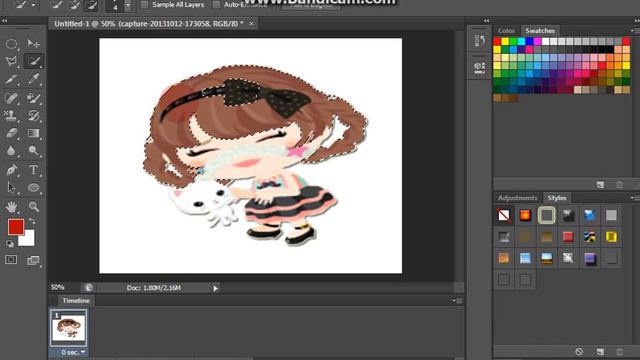Choose Add to selection mode

(74, 5)
